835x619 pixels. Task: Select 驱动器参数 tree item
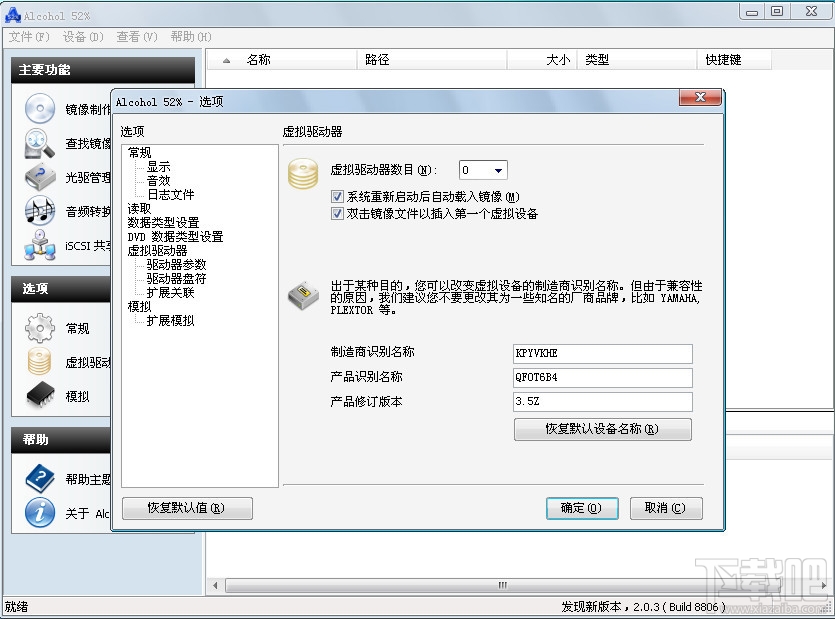(176, 264)
